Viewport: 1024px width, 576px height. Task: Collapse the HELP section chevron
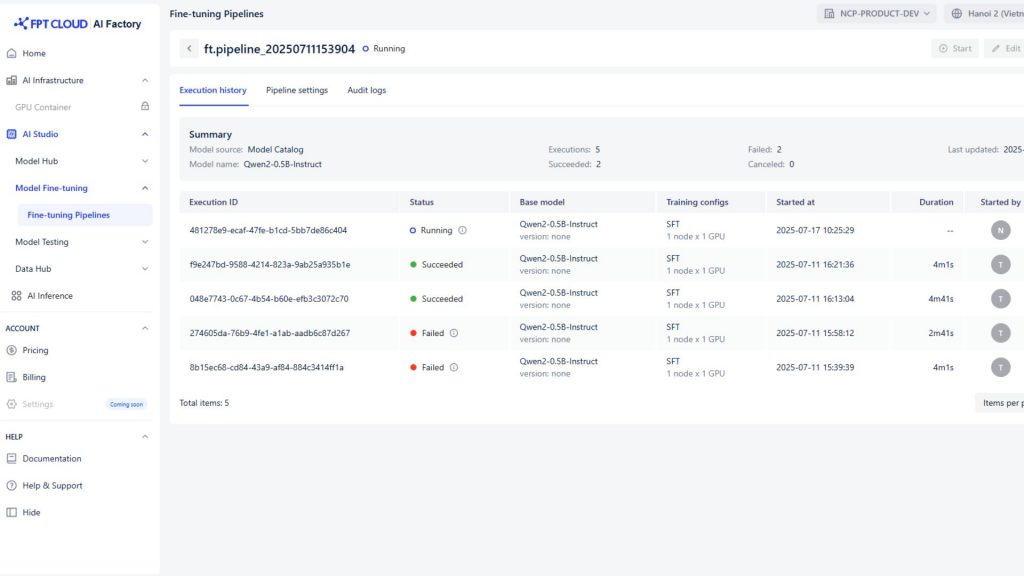coord(145,436)
